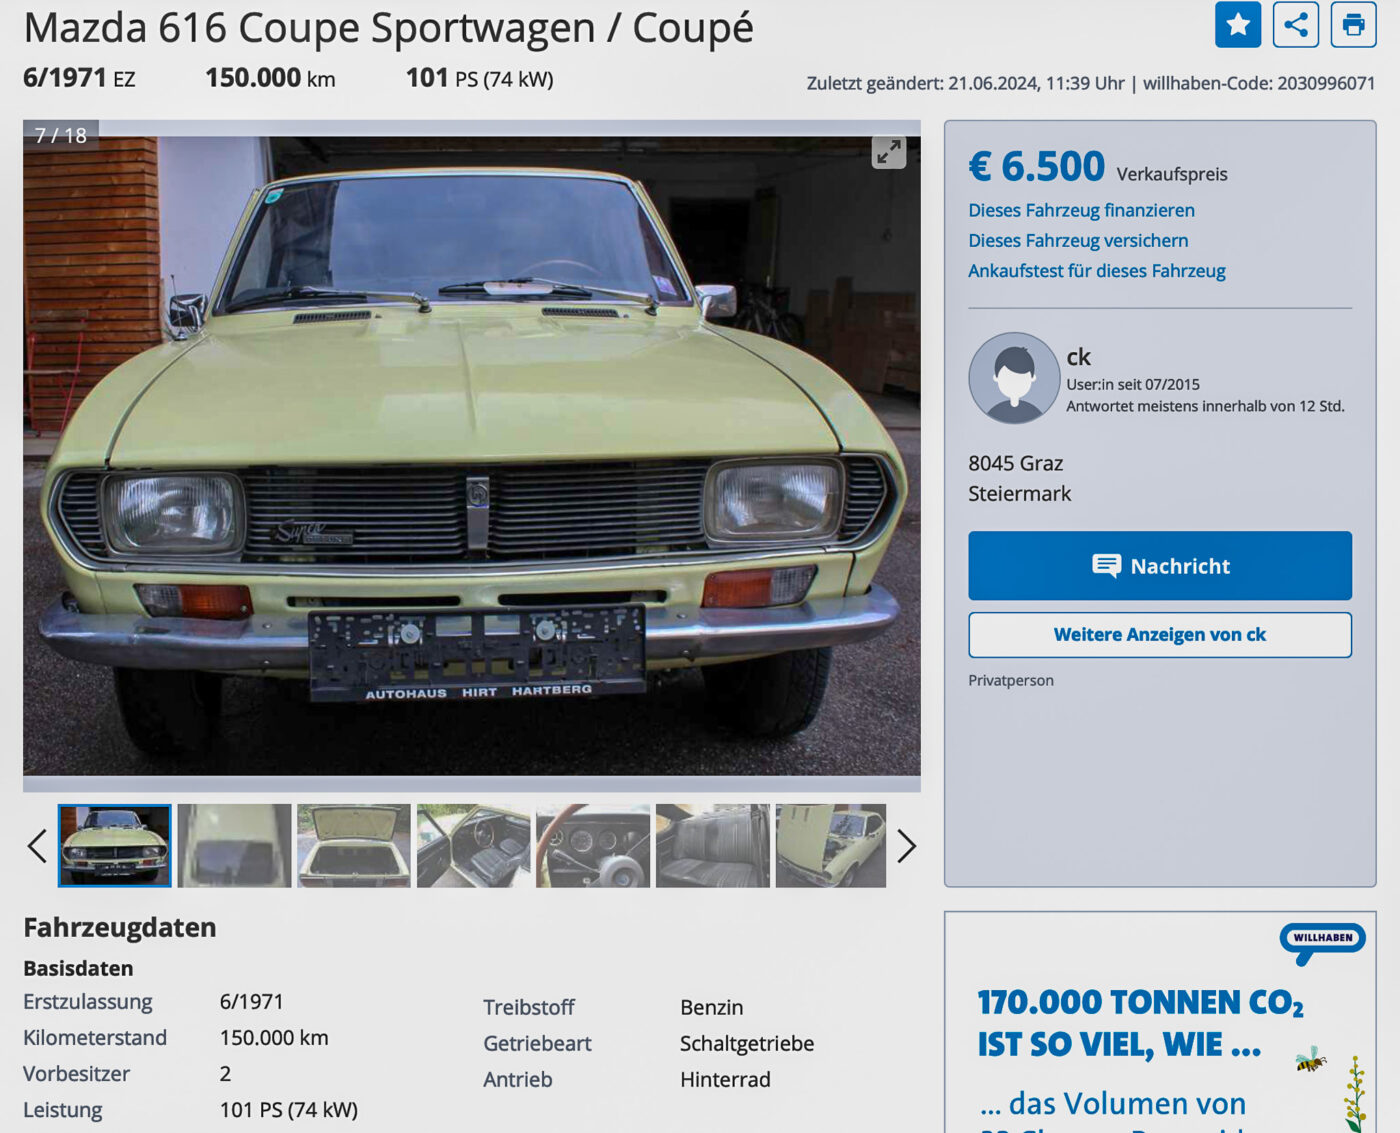Viewport: 1400px width, 1133px height.
Task: Send a Nachricht to the seller
Action: (x=1160, y=566)
